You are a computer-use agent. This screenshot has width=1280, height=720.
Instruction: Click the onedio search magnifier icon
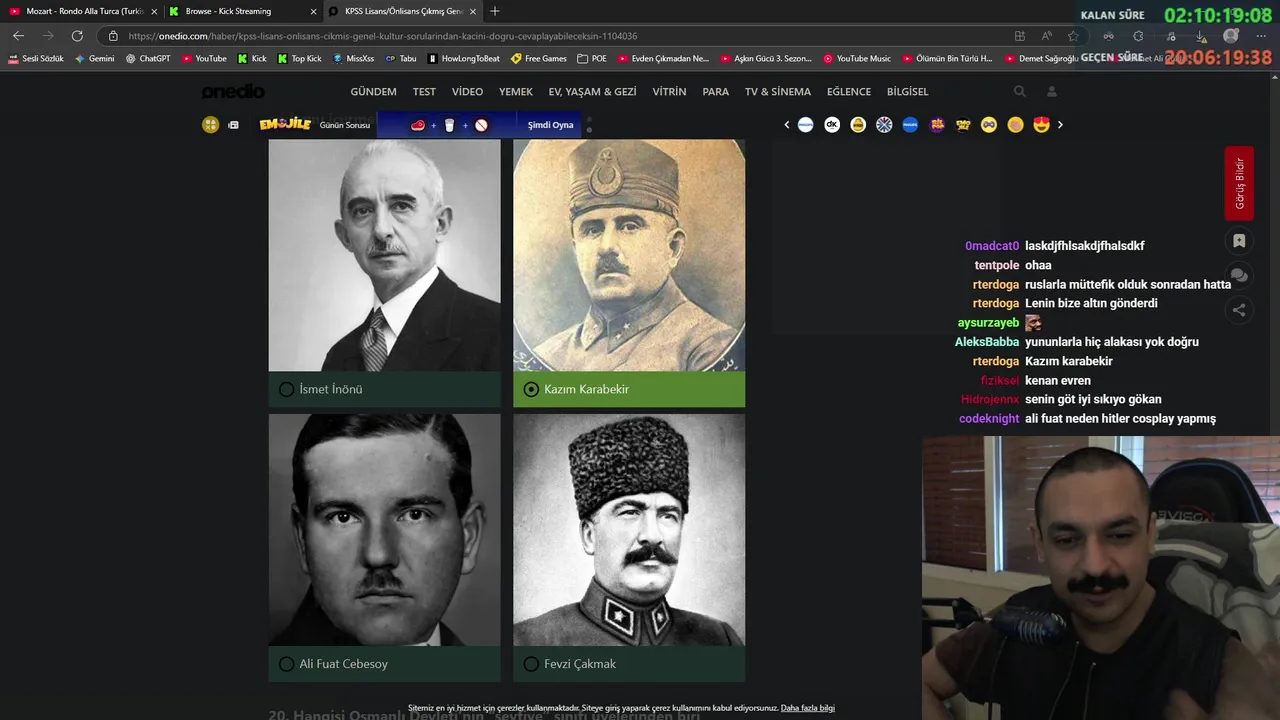pos(1020,91)
